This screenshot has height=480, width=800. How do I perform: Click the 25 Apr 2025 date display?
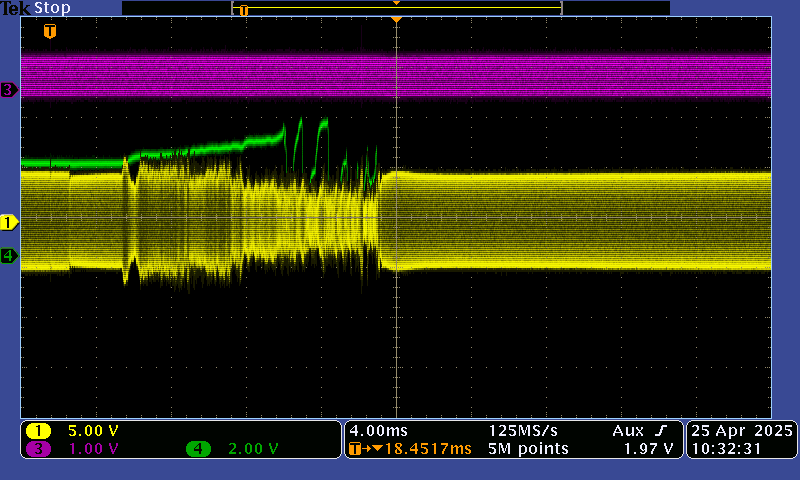point(740,430)
